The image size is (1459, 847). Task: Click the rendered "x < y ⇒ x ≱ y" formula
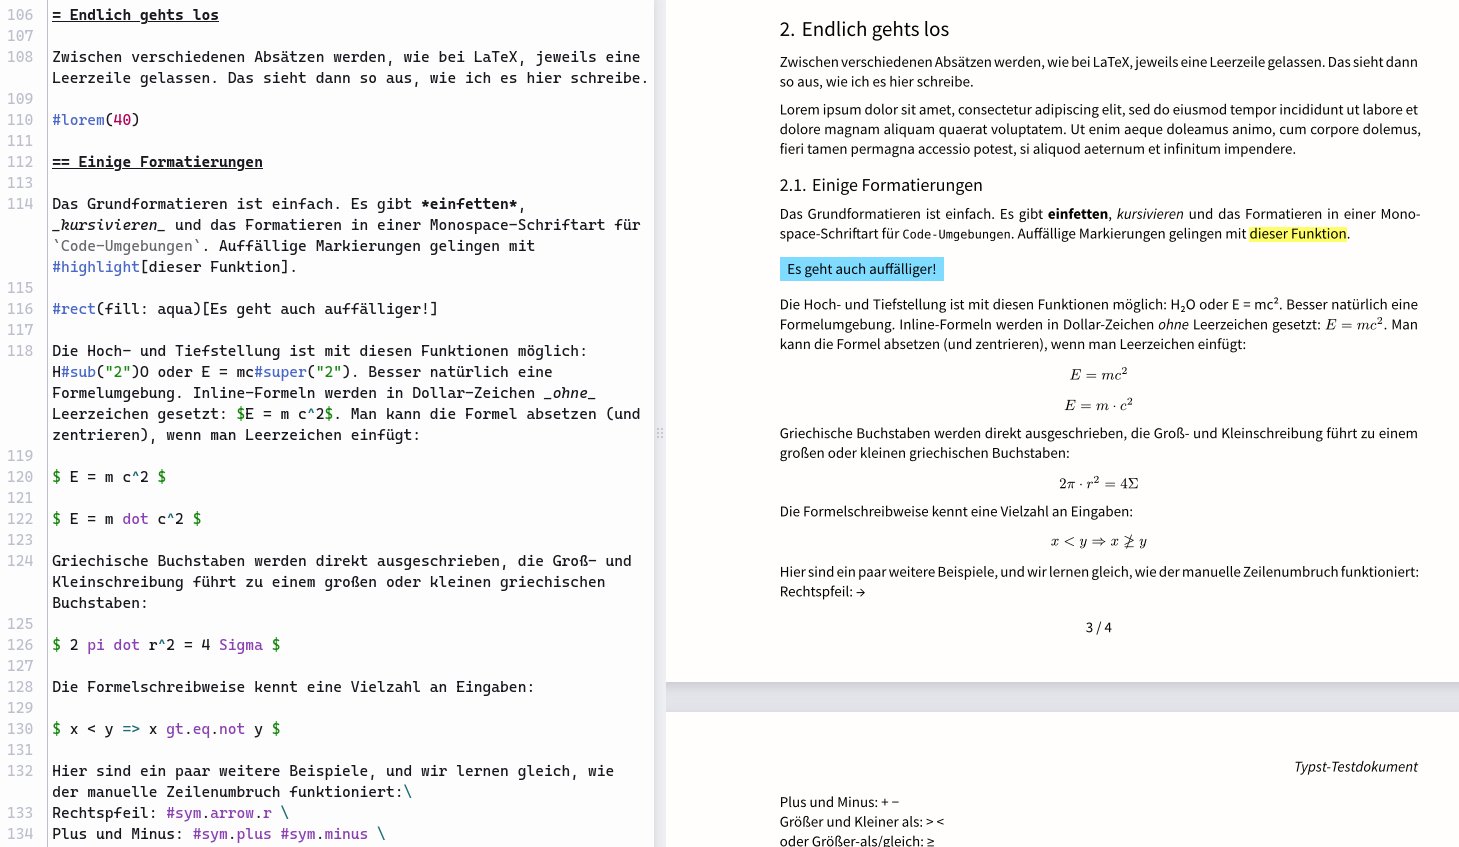(1098, 542)
